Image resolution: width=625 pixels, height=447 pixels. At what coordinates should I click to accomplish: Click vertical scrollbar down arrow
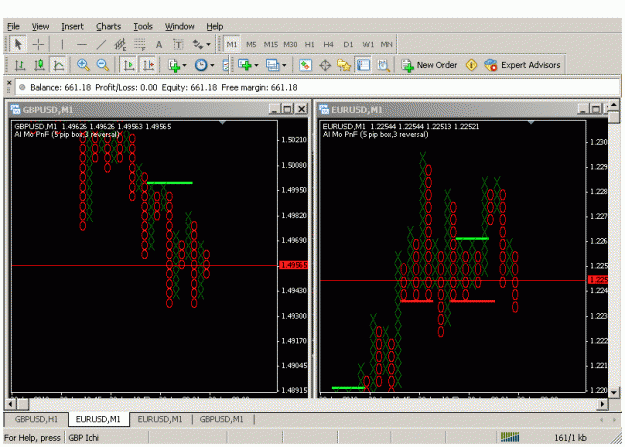pos(614,392)
